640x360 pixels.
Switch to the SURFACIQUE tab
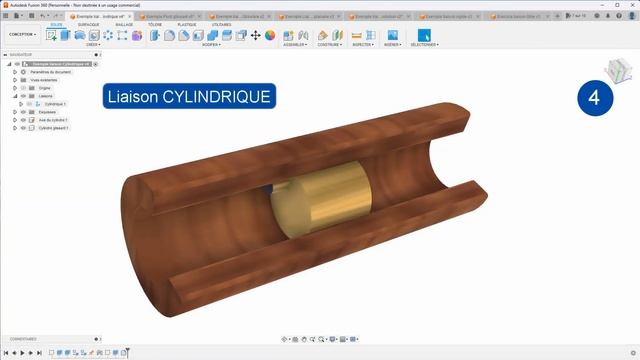(89, 25)
